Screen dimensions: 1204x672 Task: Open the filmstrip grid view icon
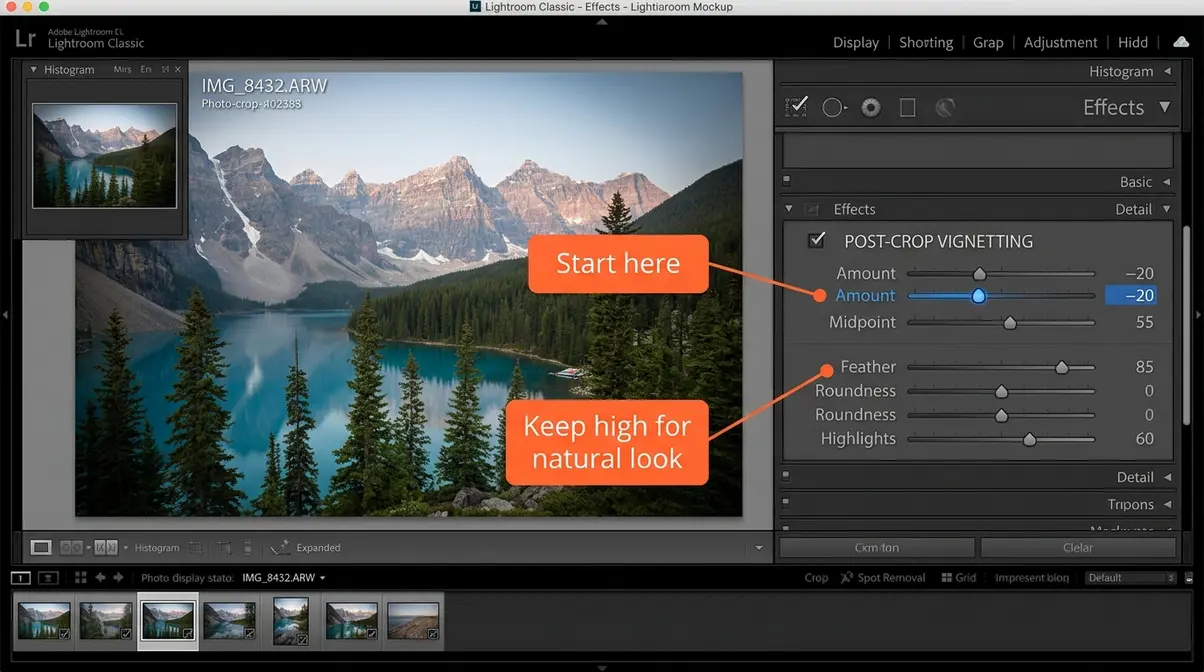coord(82,577)
